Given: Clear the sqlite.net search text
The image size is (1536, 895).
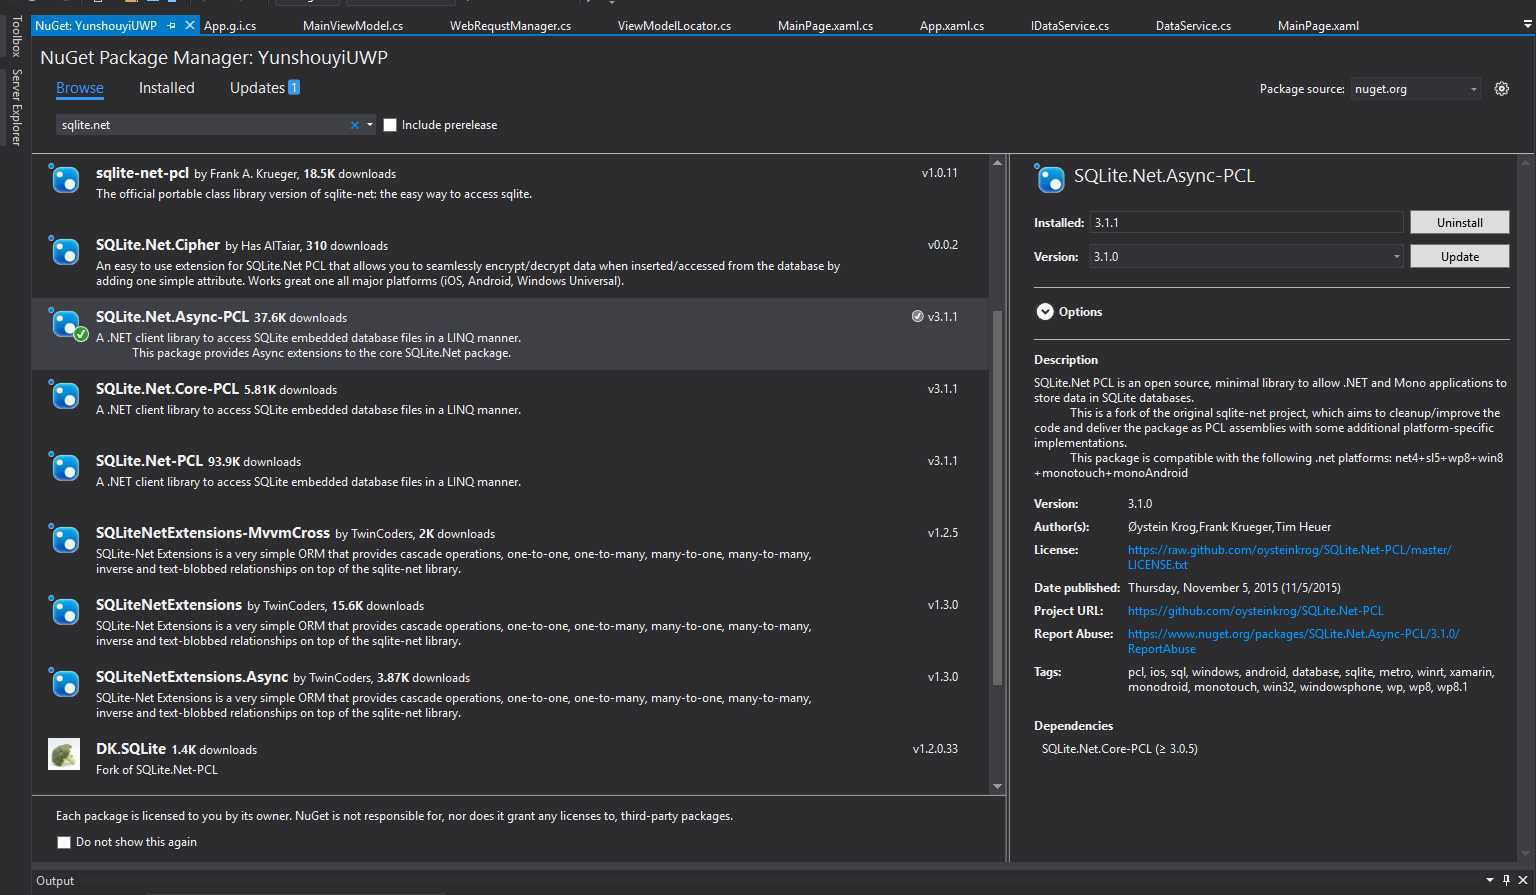Looking at the screenshot, I should coord(354,125).
